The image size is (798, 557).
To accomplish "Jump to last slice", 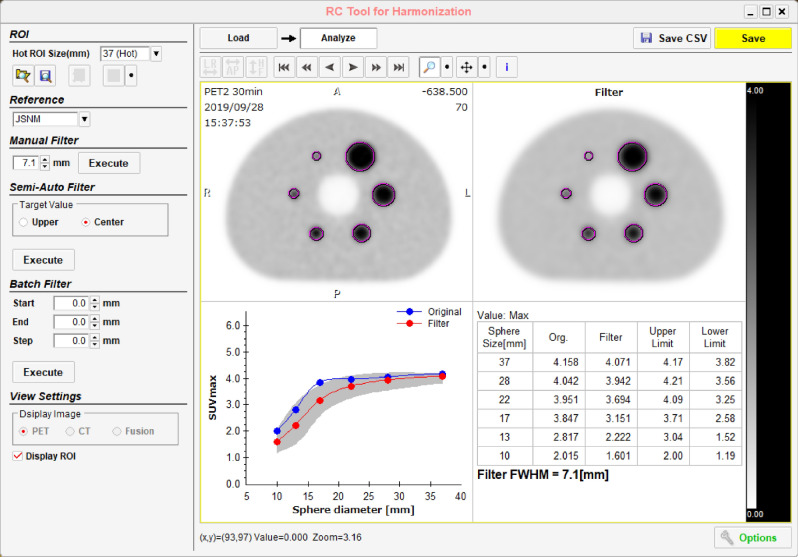I will pyautogui.click(x=398, y=67).
